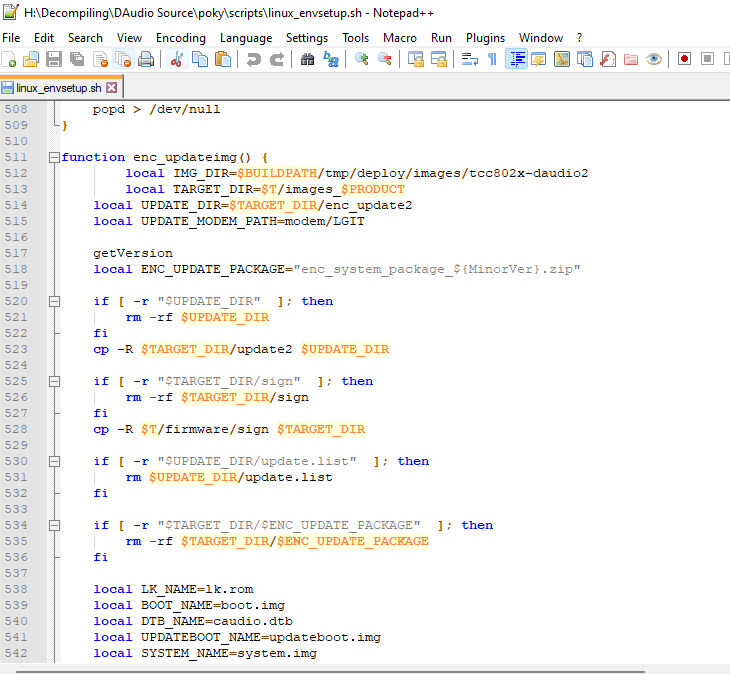The image size is (730, 674).
Task: Close the linux_envsetup.sh tab
Action: click(112, 88)
